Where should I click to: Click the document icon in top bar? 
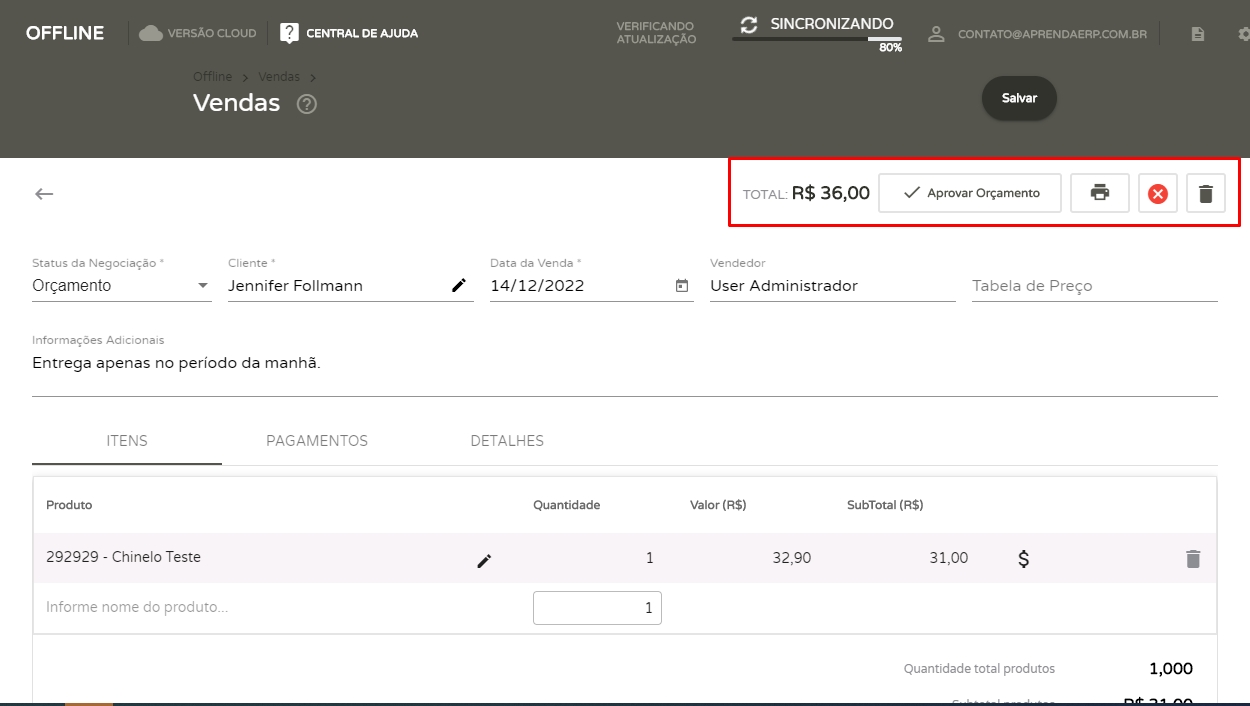point(1197,34)
